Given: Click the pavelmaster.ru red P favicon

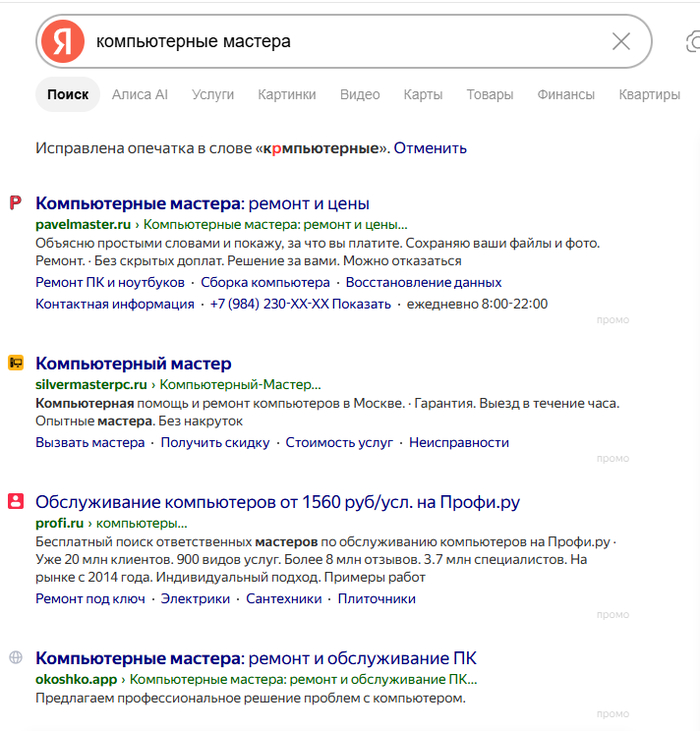Looking at the screenshot, I should point(15,203).
